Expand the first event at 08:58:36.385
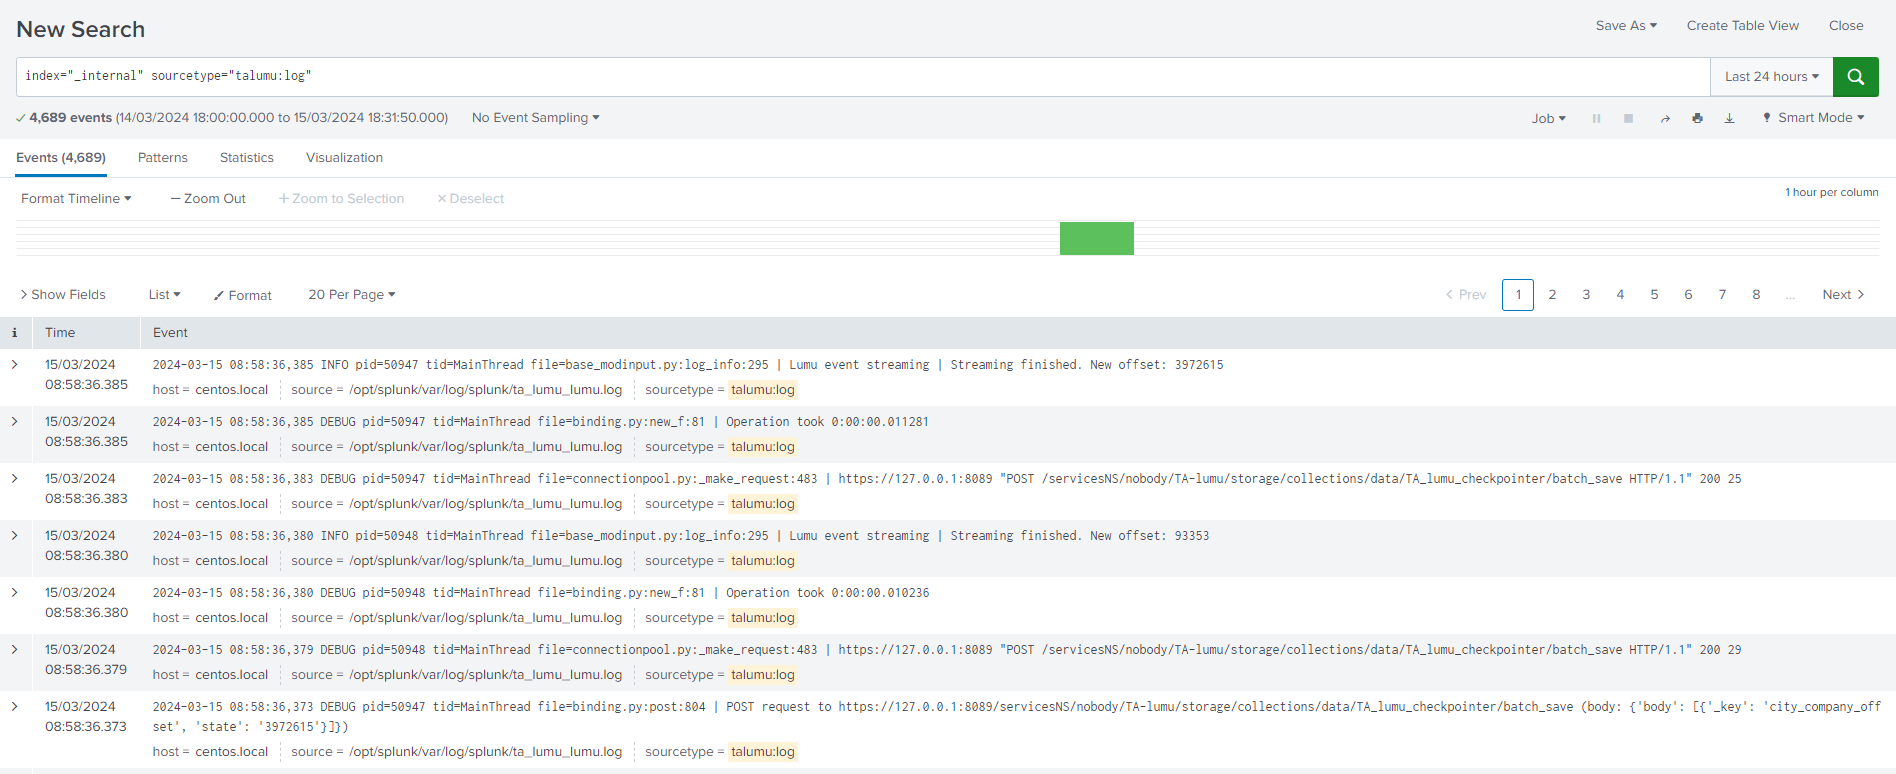1896x774 pixels. pyautogui.click(x=15, y=365)
